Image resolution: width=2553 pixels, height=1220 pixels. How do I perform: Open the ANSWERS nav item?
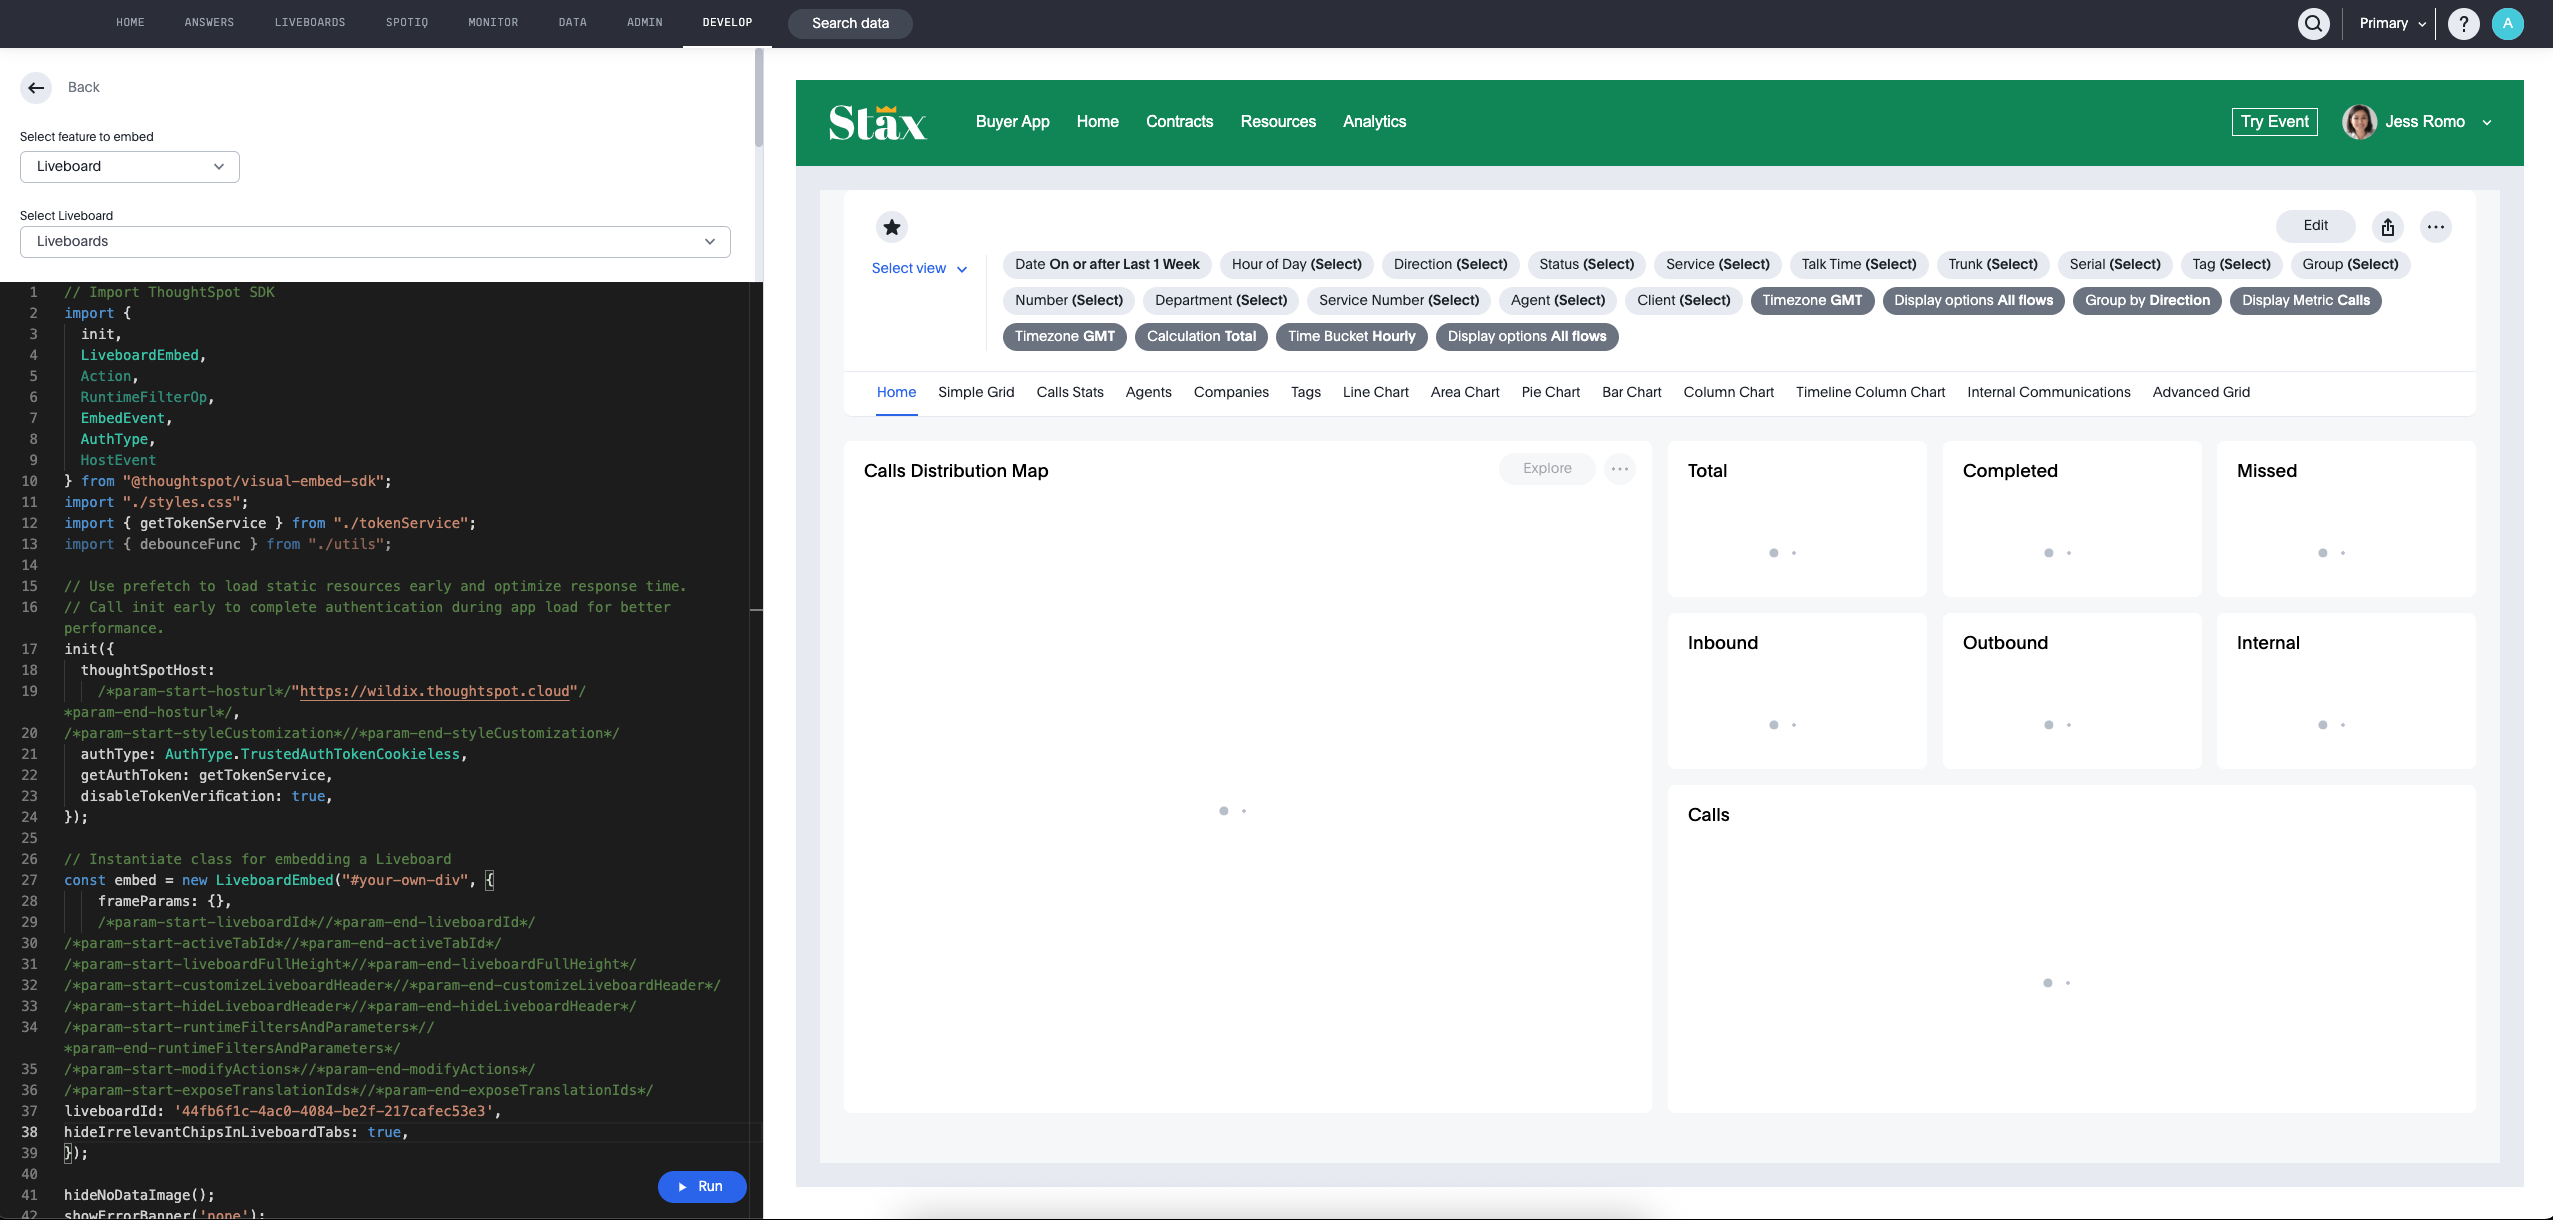(x=209, y=23)
